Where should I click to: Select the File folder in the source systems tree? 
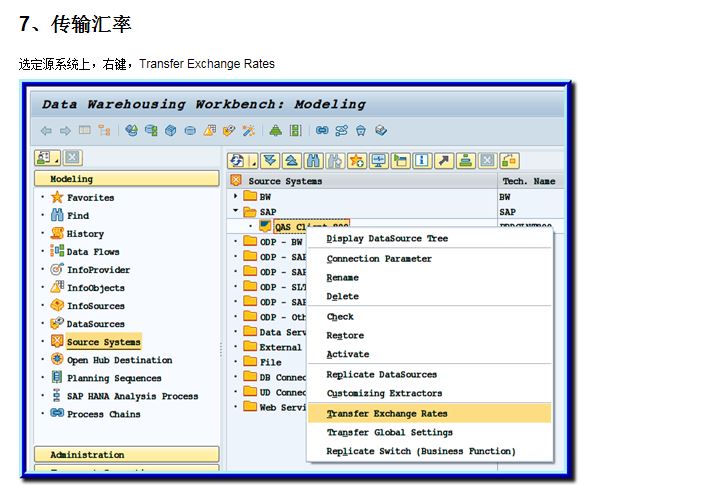pos(270,362)
